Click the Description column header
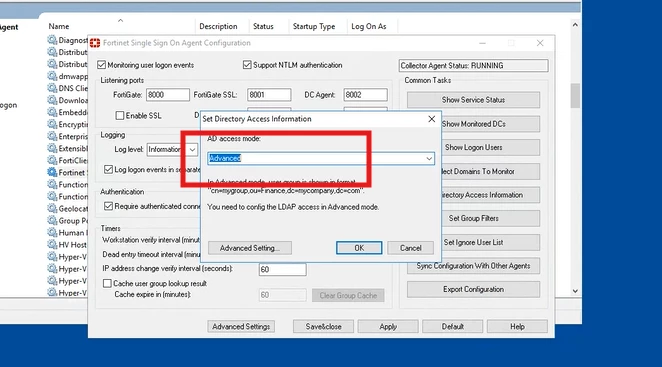Viewport: 662px width, 367px height. 218,26
